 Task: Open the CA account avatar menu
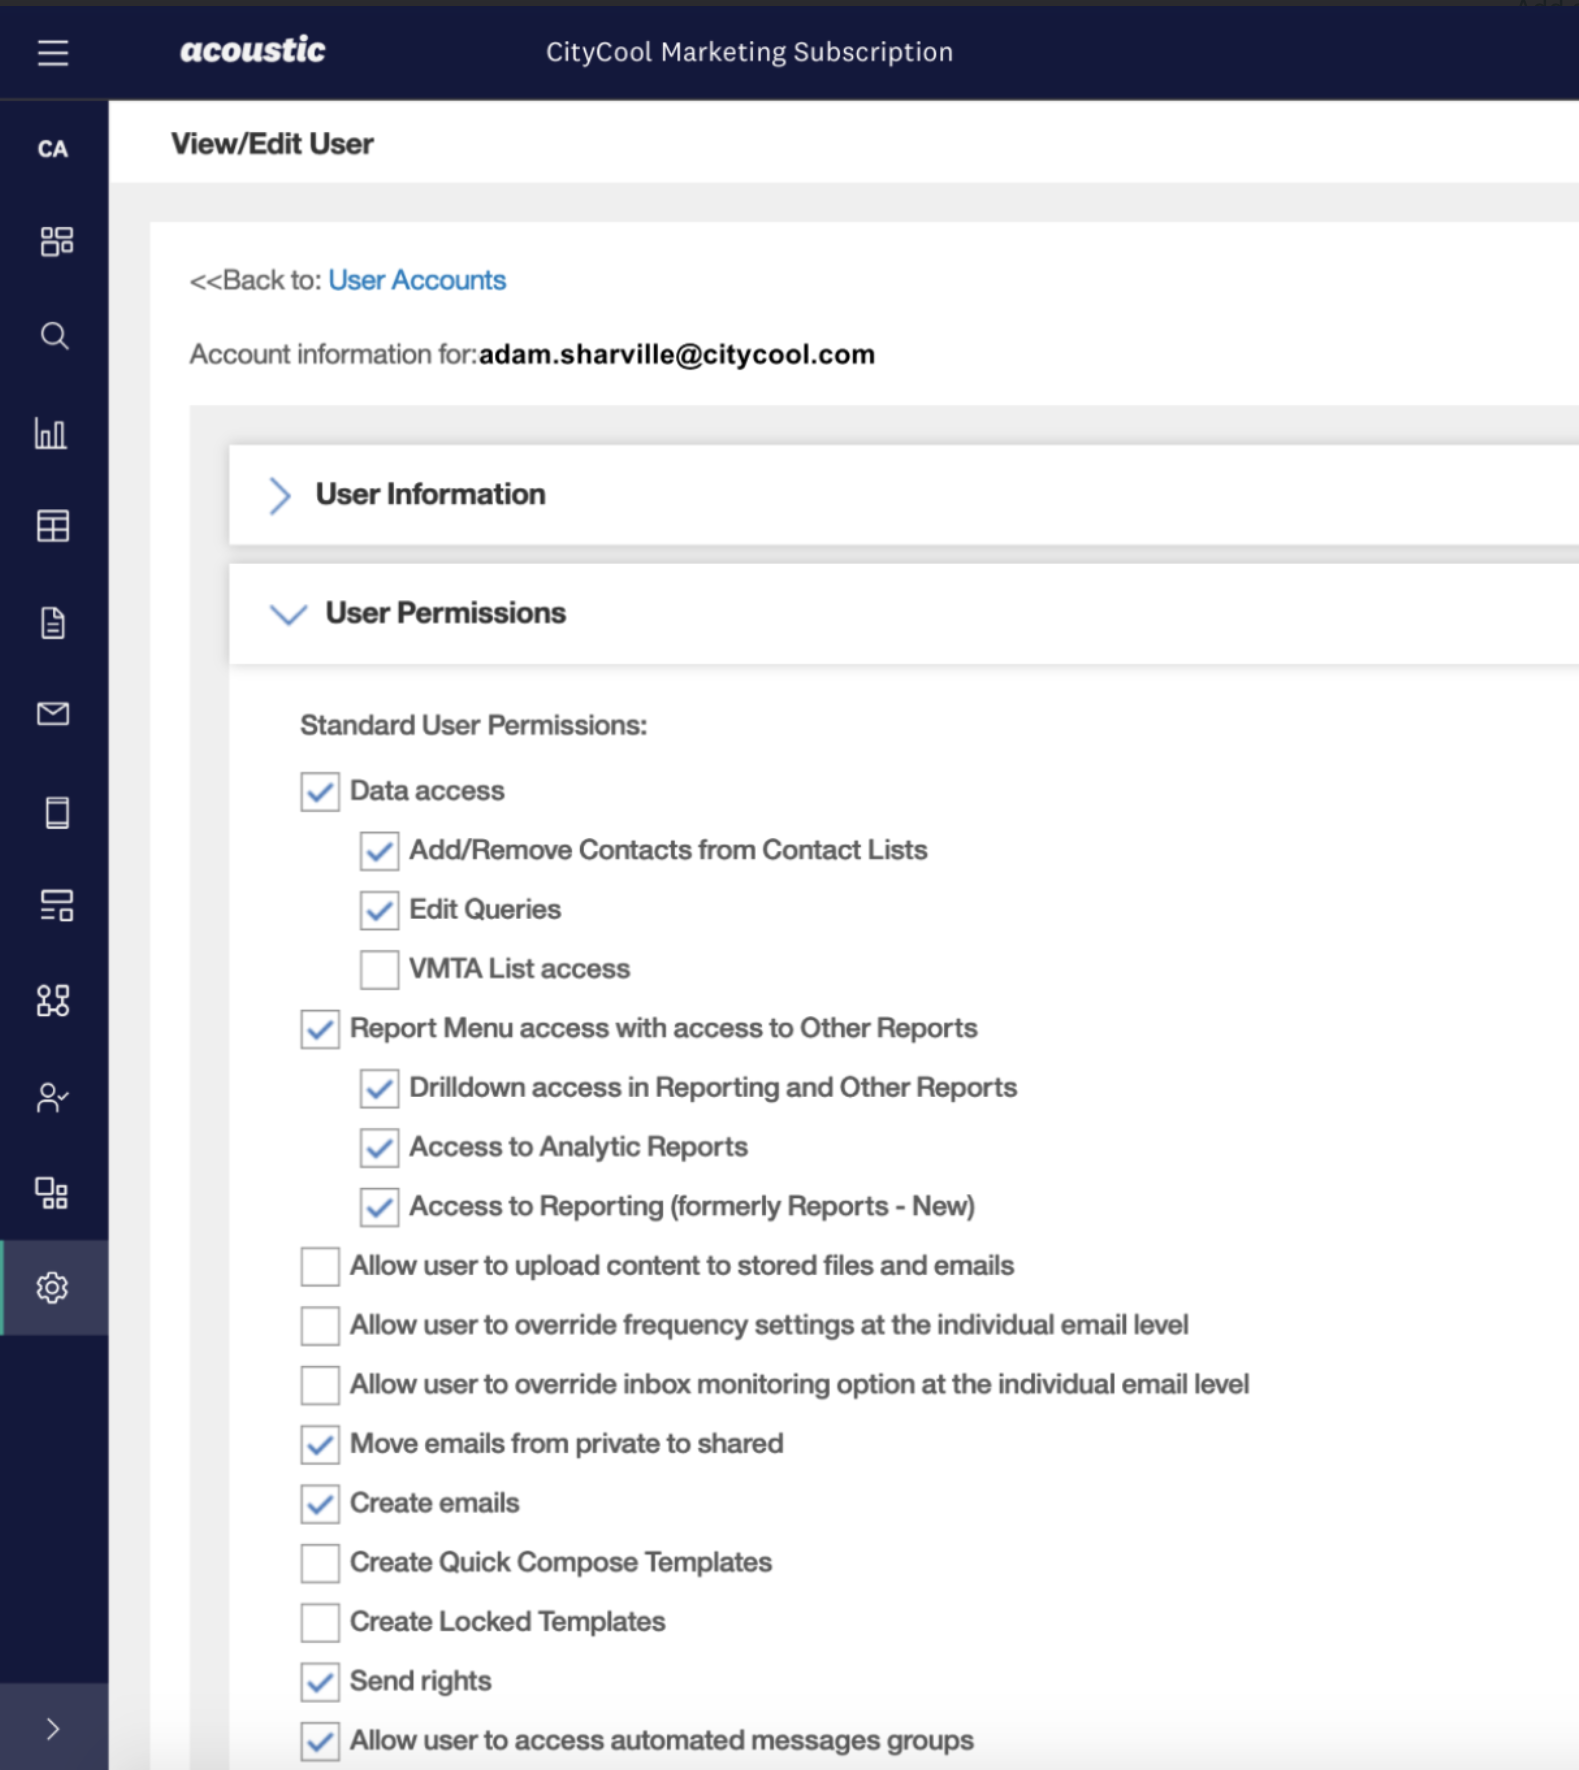pos(53,149)
